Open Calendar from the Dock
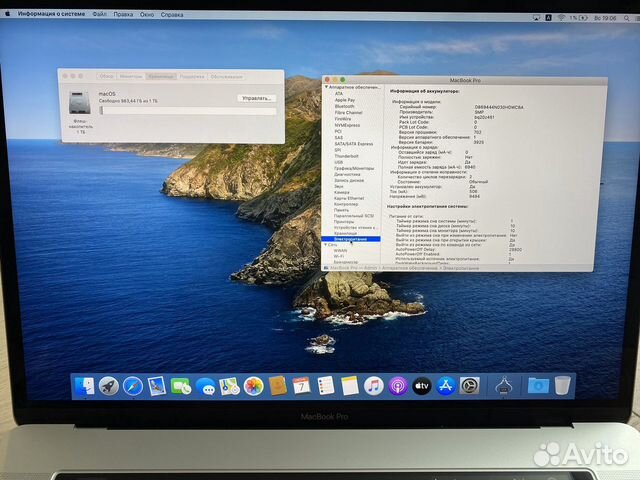Image resolution: width=640 pixels, height=480 pixels. pos(301,386)
